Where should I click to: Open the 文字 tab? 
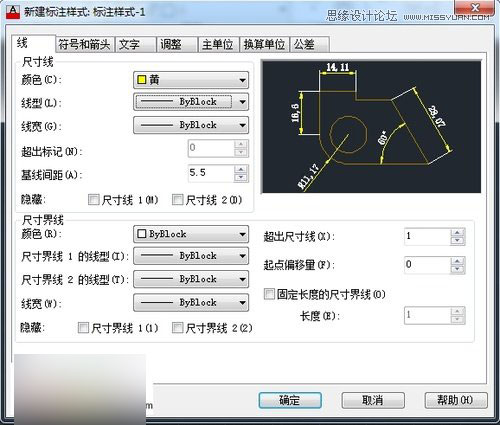pyautogui.click(x=135, y=44)
